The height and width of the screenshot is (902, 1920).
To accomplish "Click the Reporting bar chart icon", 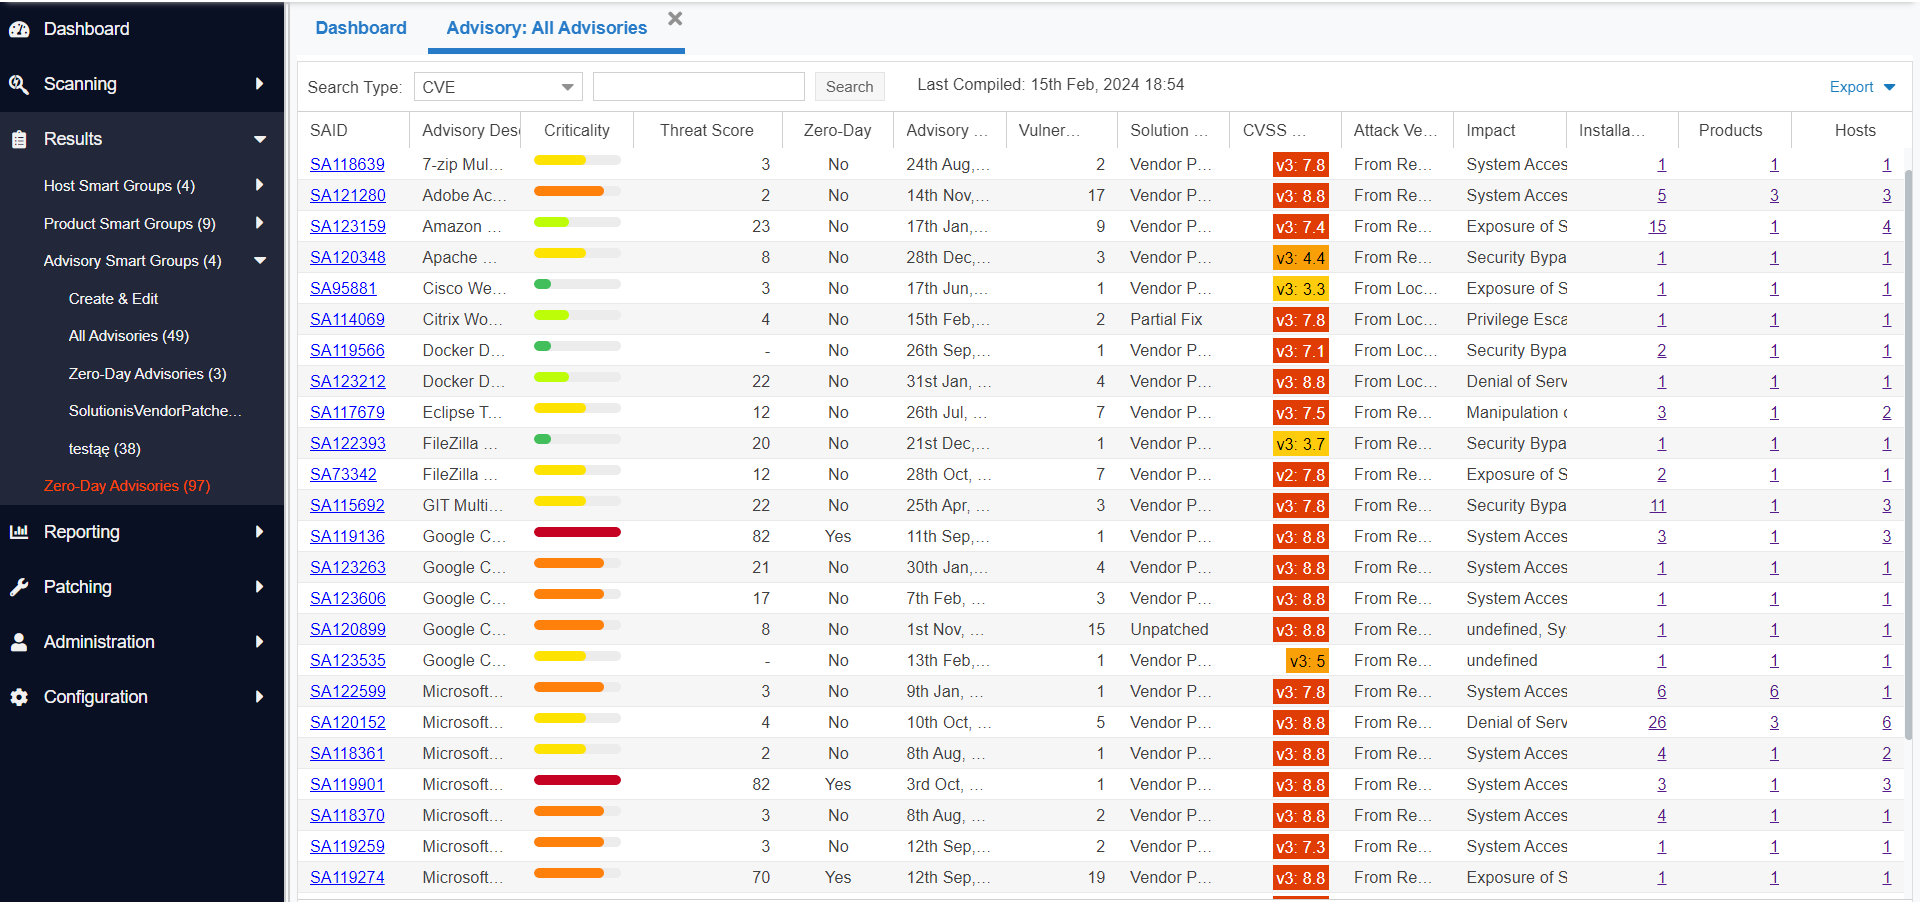I will pyautogui.click(x=19, y=532).
